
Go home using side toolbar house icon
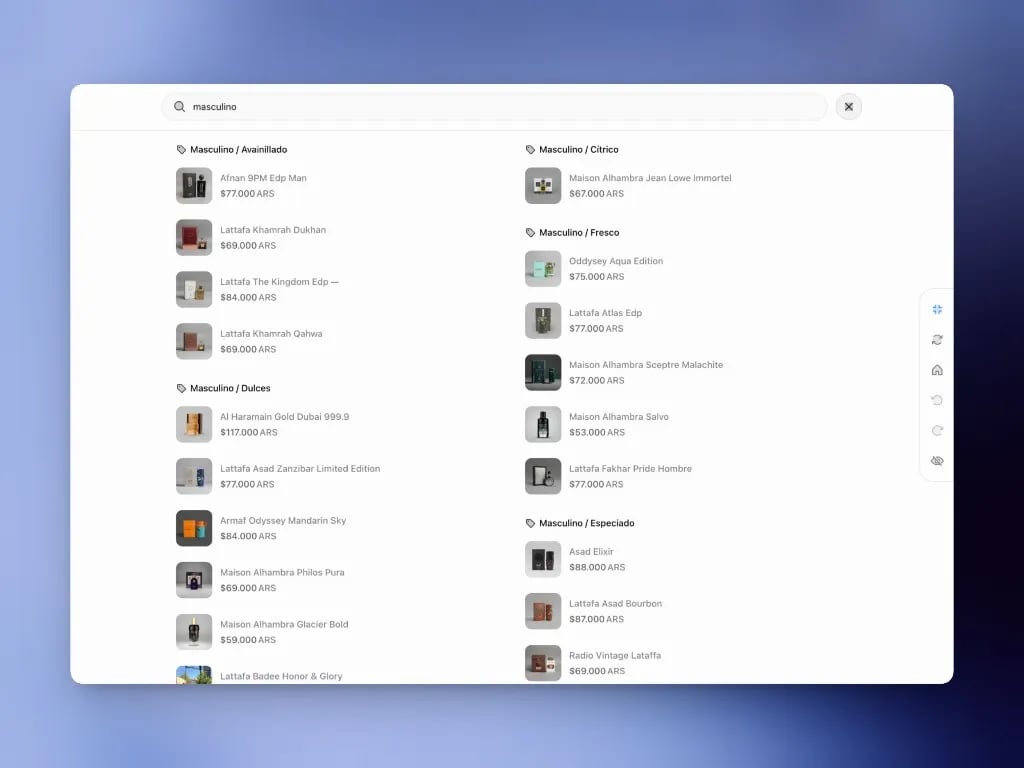(937, 370)
